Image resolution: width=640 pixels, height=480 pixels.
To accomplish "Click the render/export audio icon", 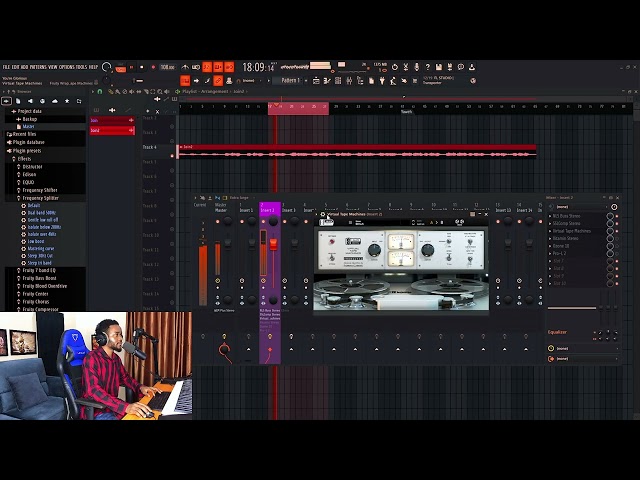I will pyautogui.click(x=450, y=67).
